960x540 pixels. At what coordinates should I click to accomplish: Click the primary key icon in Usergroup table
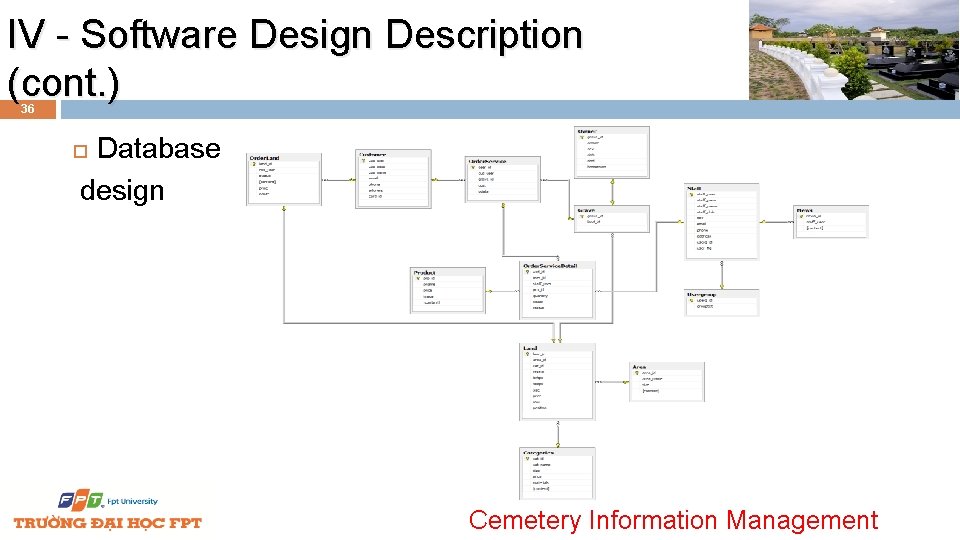coord(692,301)
